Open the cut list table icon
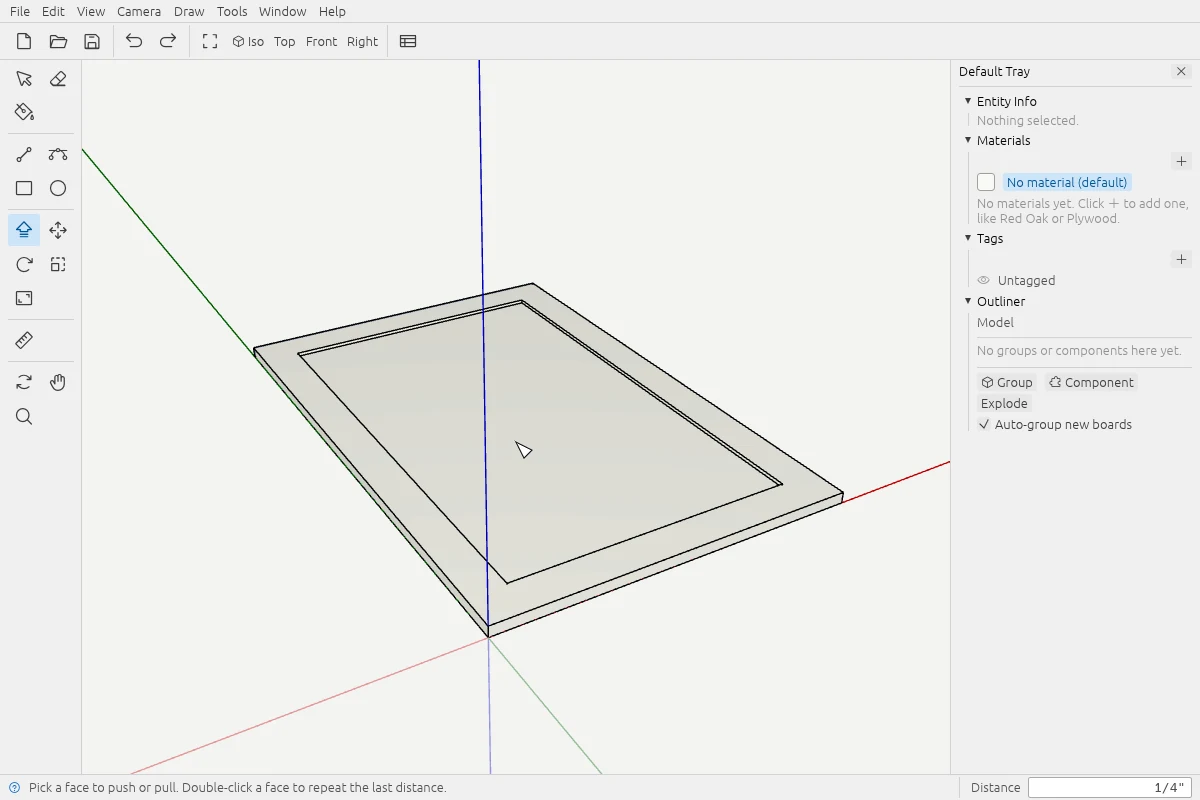Screen dimensions: 1200x800 (x=408, y=41)
